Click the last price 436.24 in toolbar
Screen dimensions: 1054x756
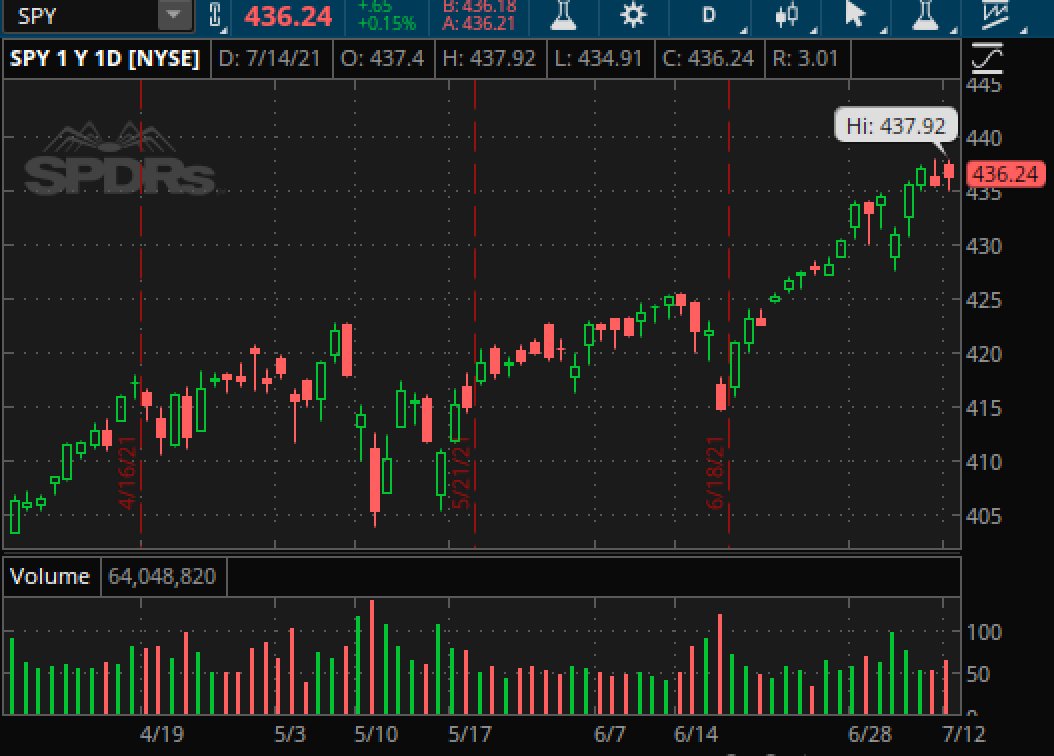click(288, 17)
